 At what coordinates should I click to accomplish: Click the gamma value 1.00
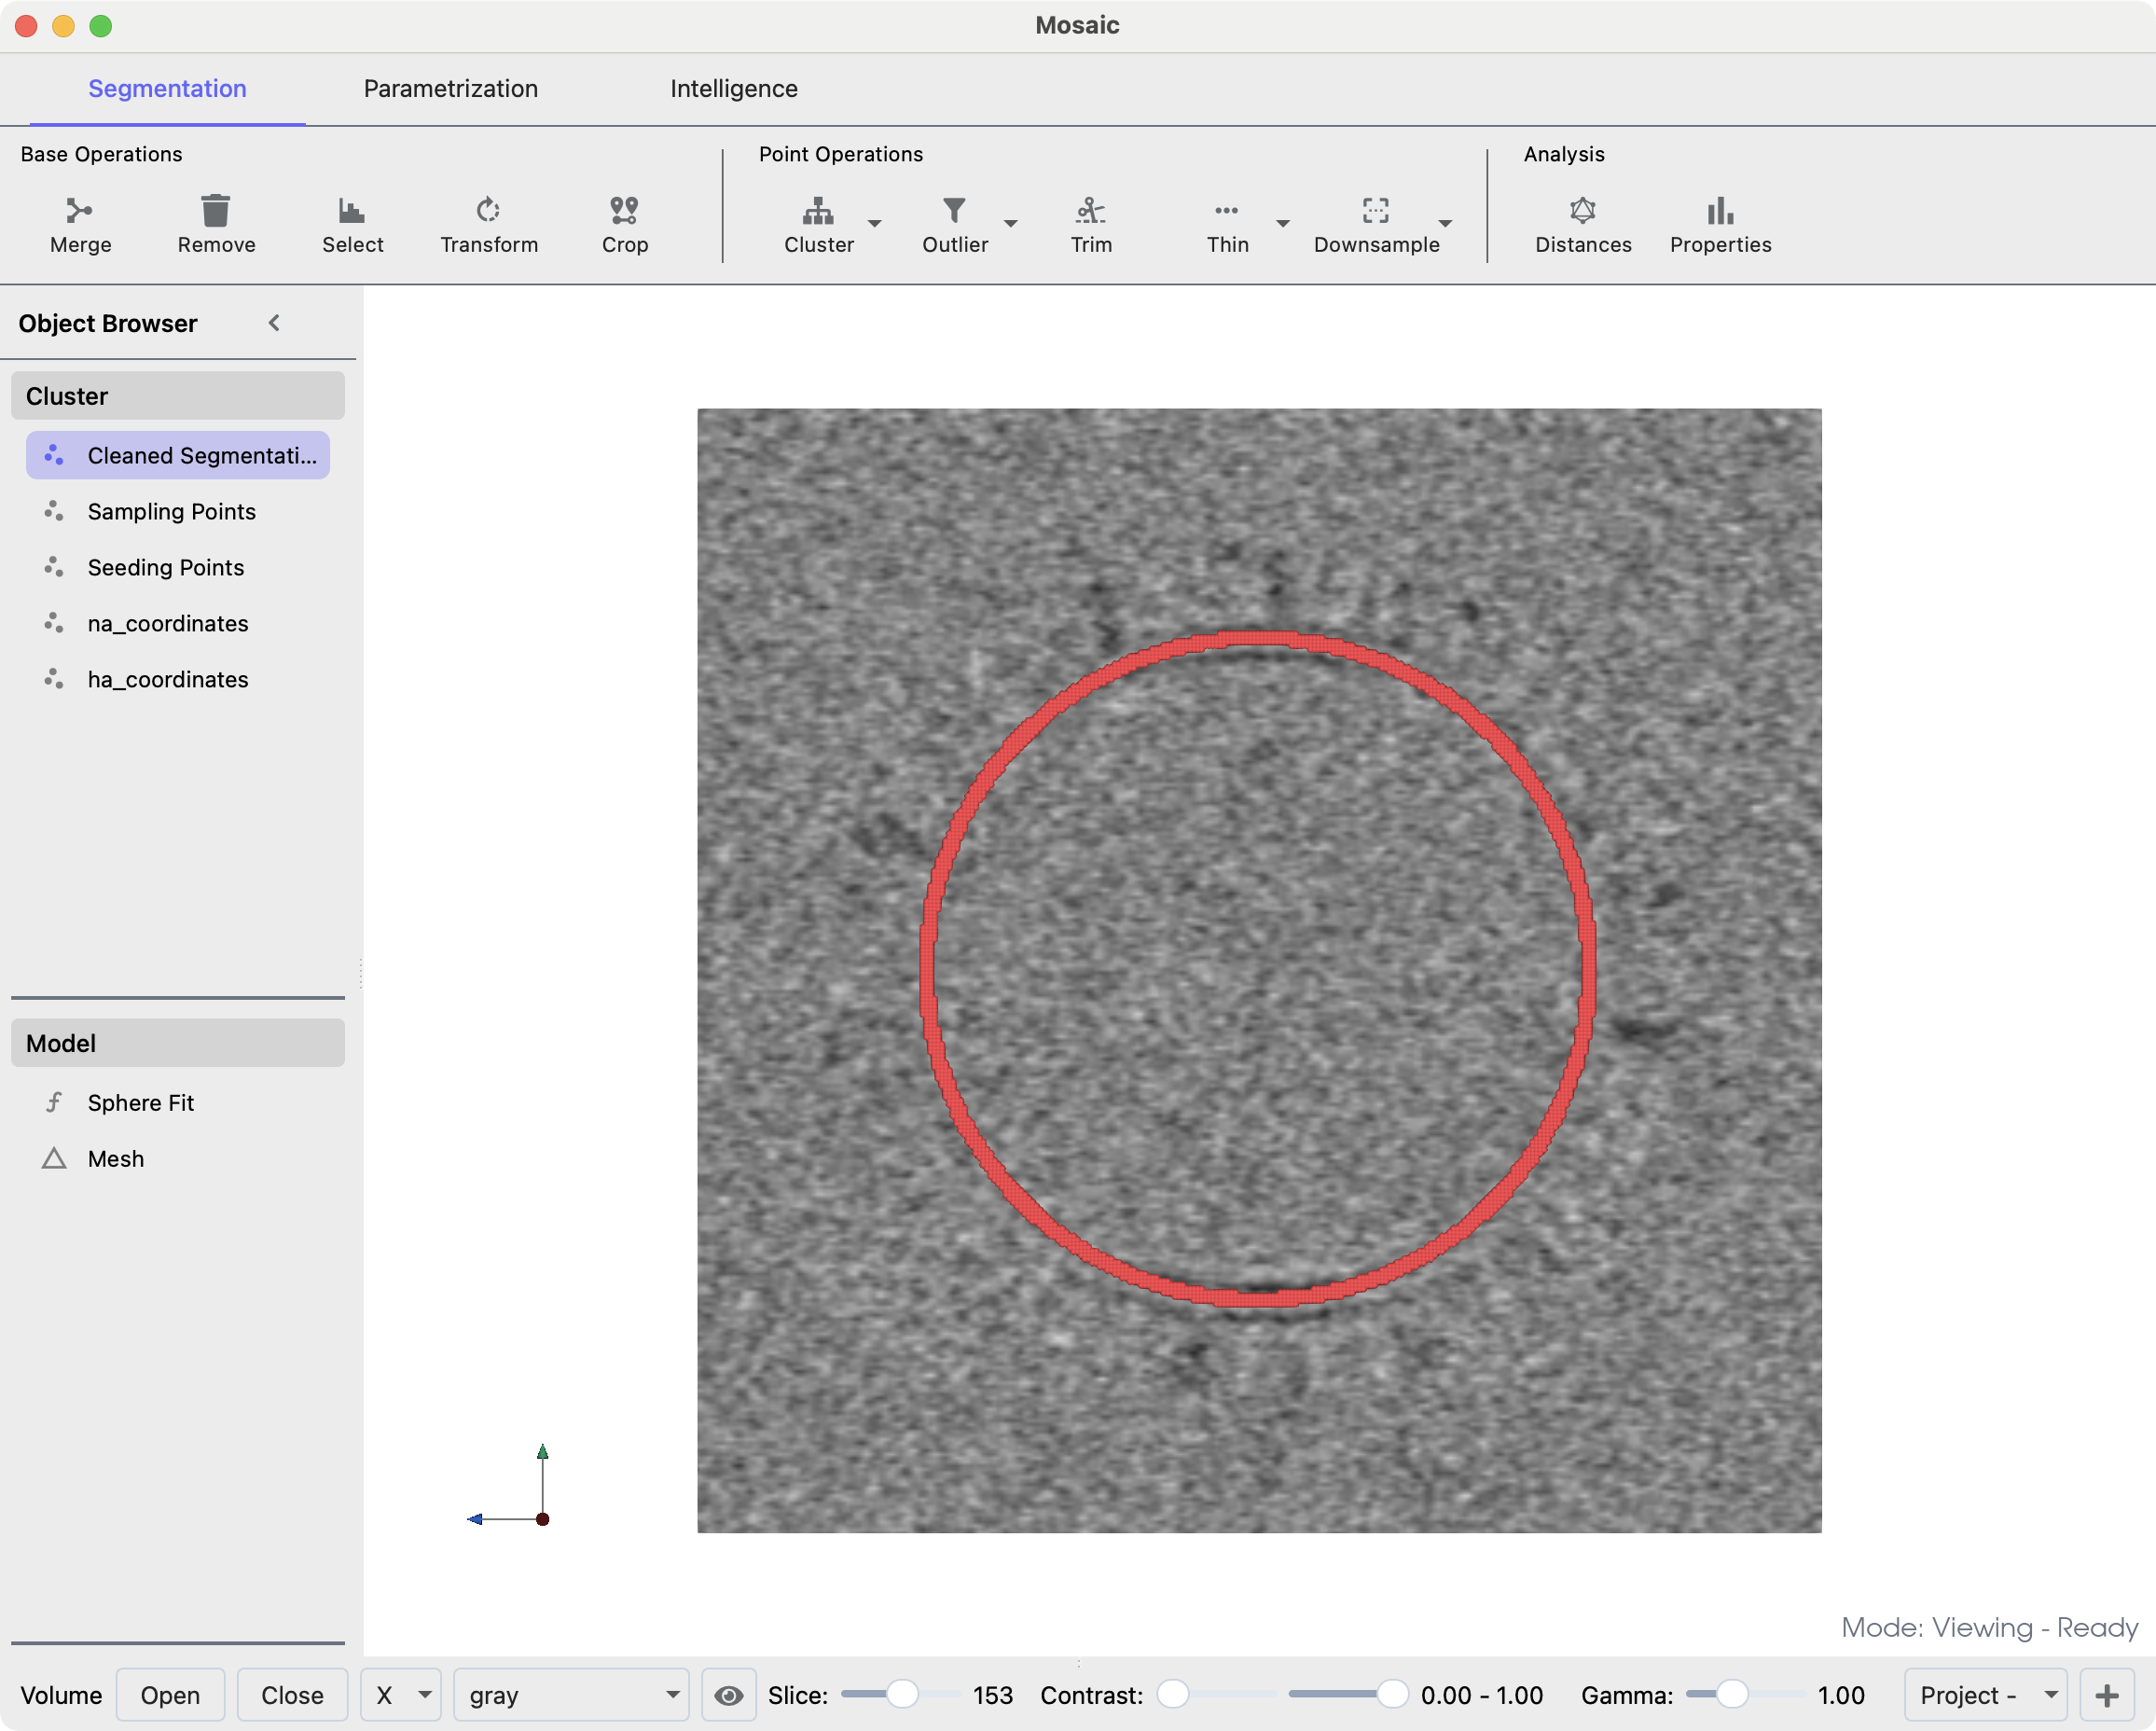[x=1840, y=1695]
